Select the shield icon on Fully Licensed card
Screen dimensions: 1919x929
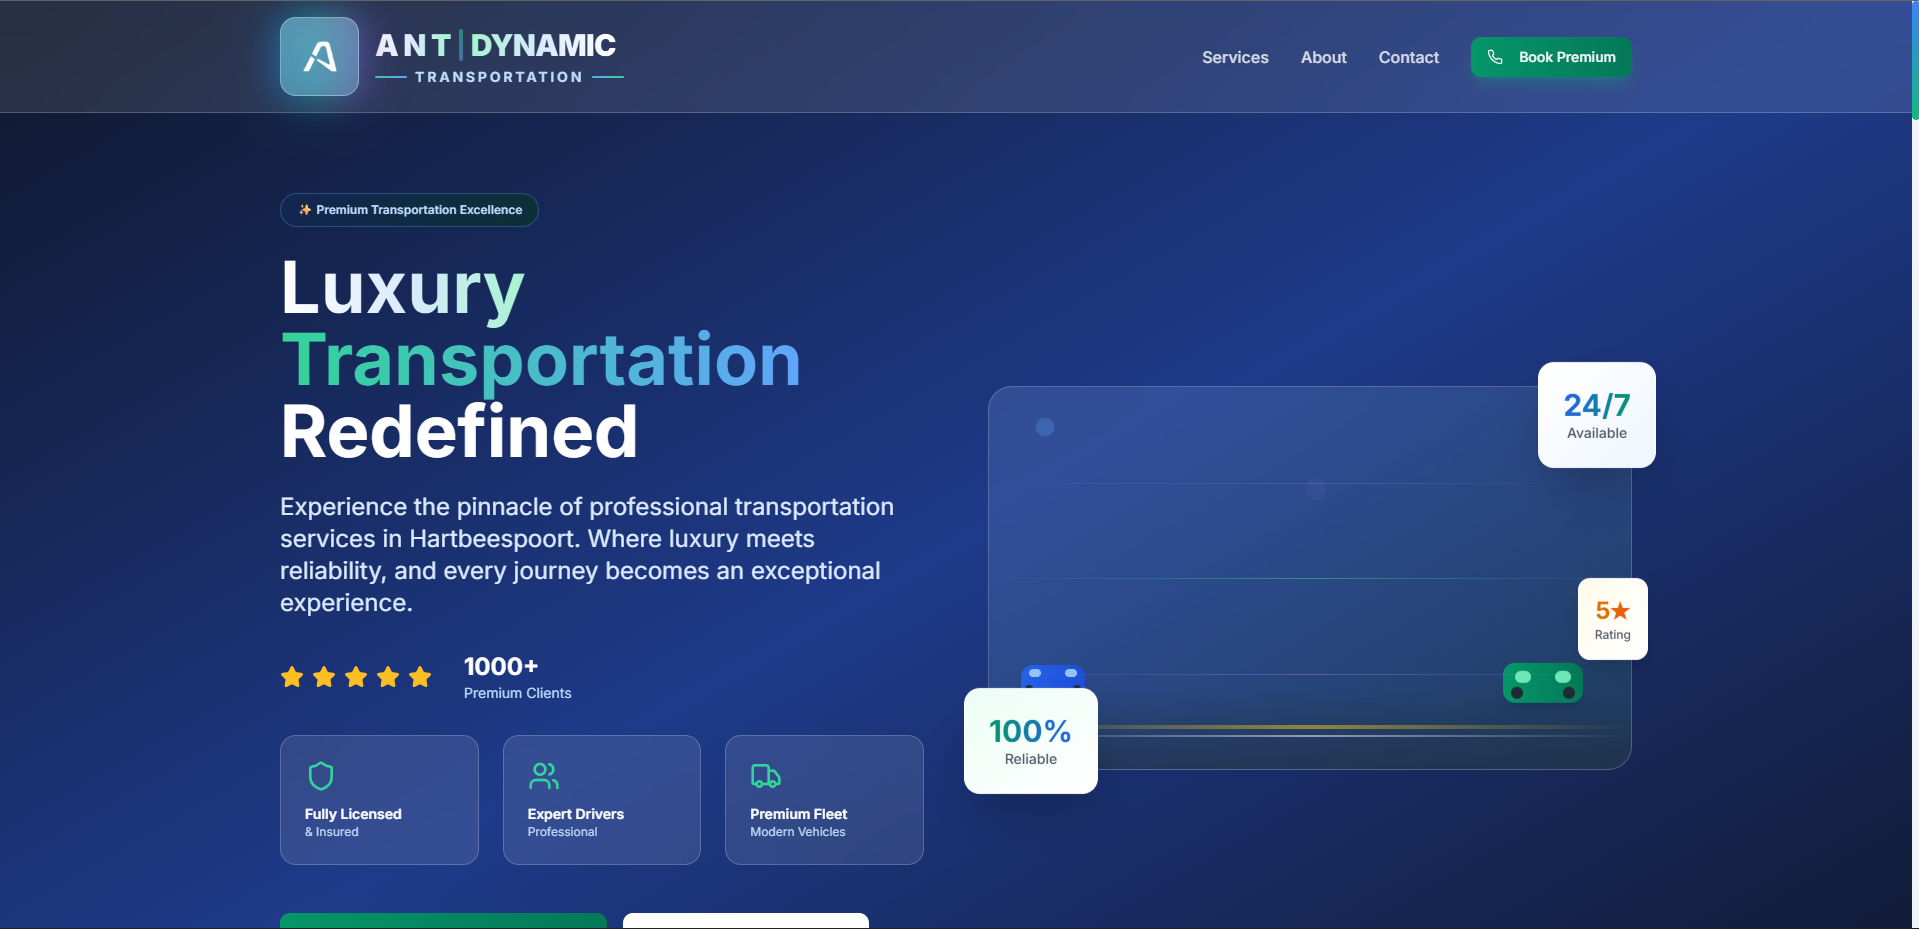(320, 776)
